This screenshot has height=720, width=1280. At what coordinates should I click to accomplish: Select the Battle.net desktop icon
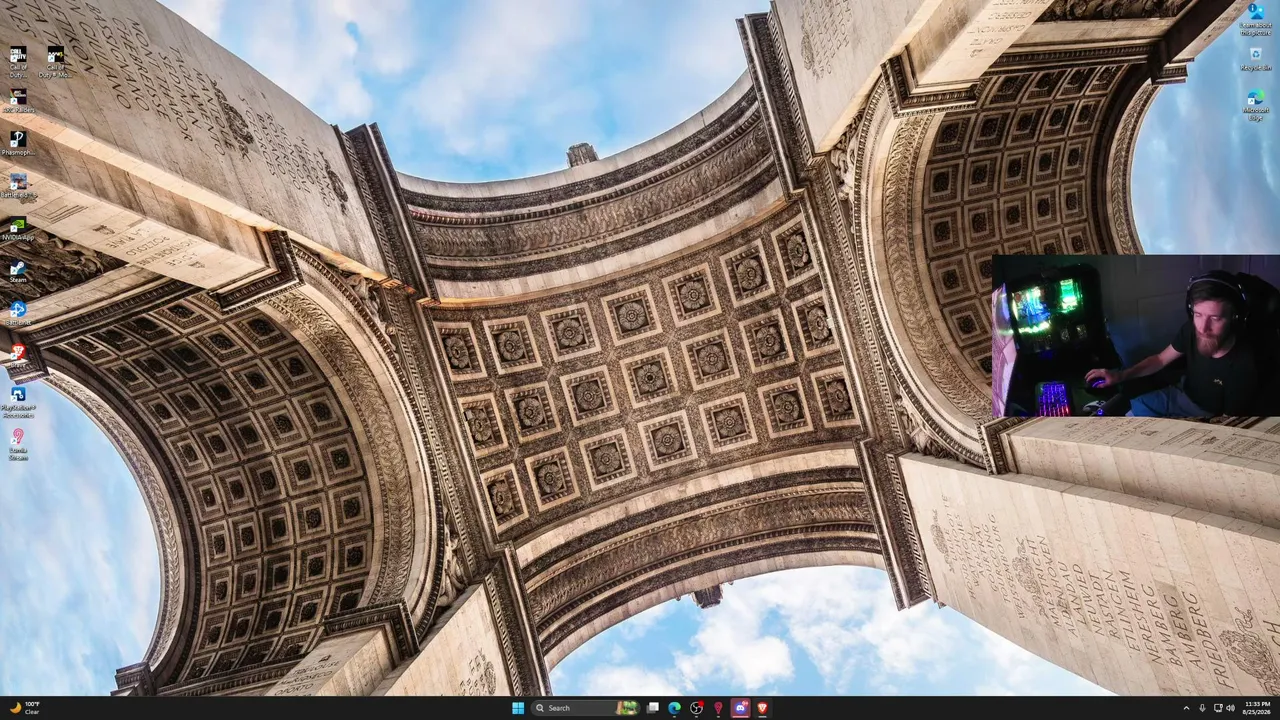tap(18, 314)
